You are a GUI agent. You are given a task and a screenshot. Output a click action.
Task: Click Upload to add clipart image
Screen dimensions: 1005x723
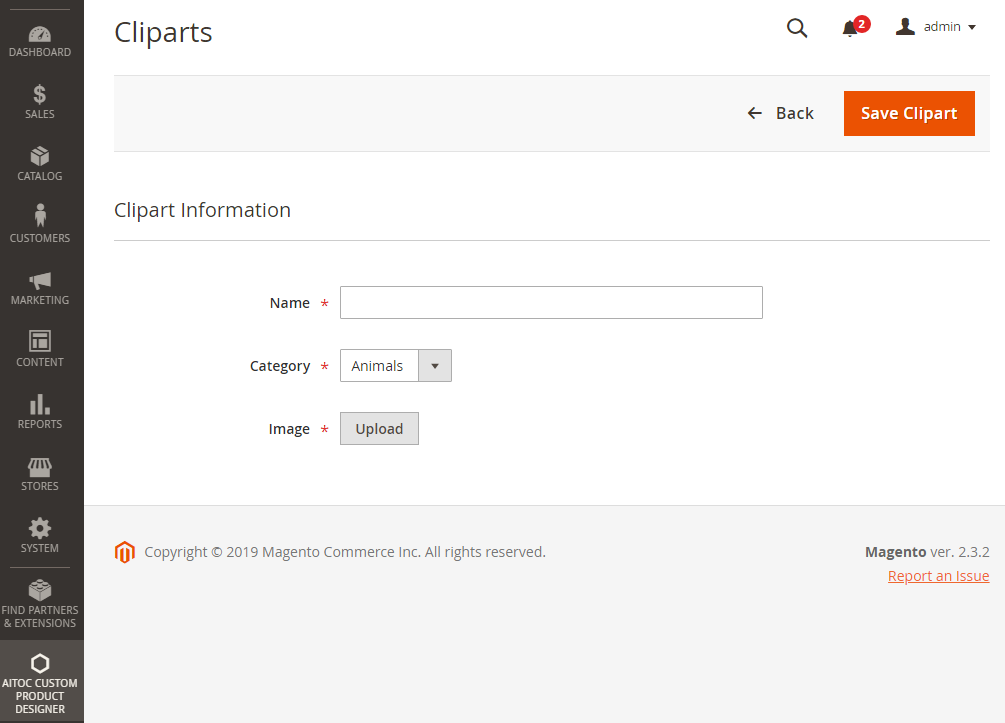[379, 428]
